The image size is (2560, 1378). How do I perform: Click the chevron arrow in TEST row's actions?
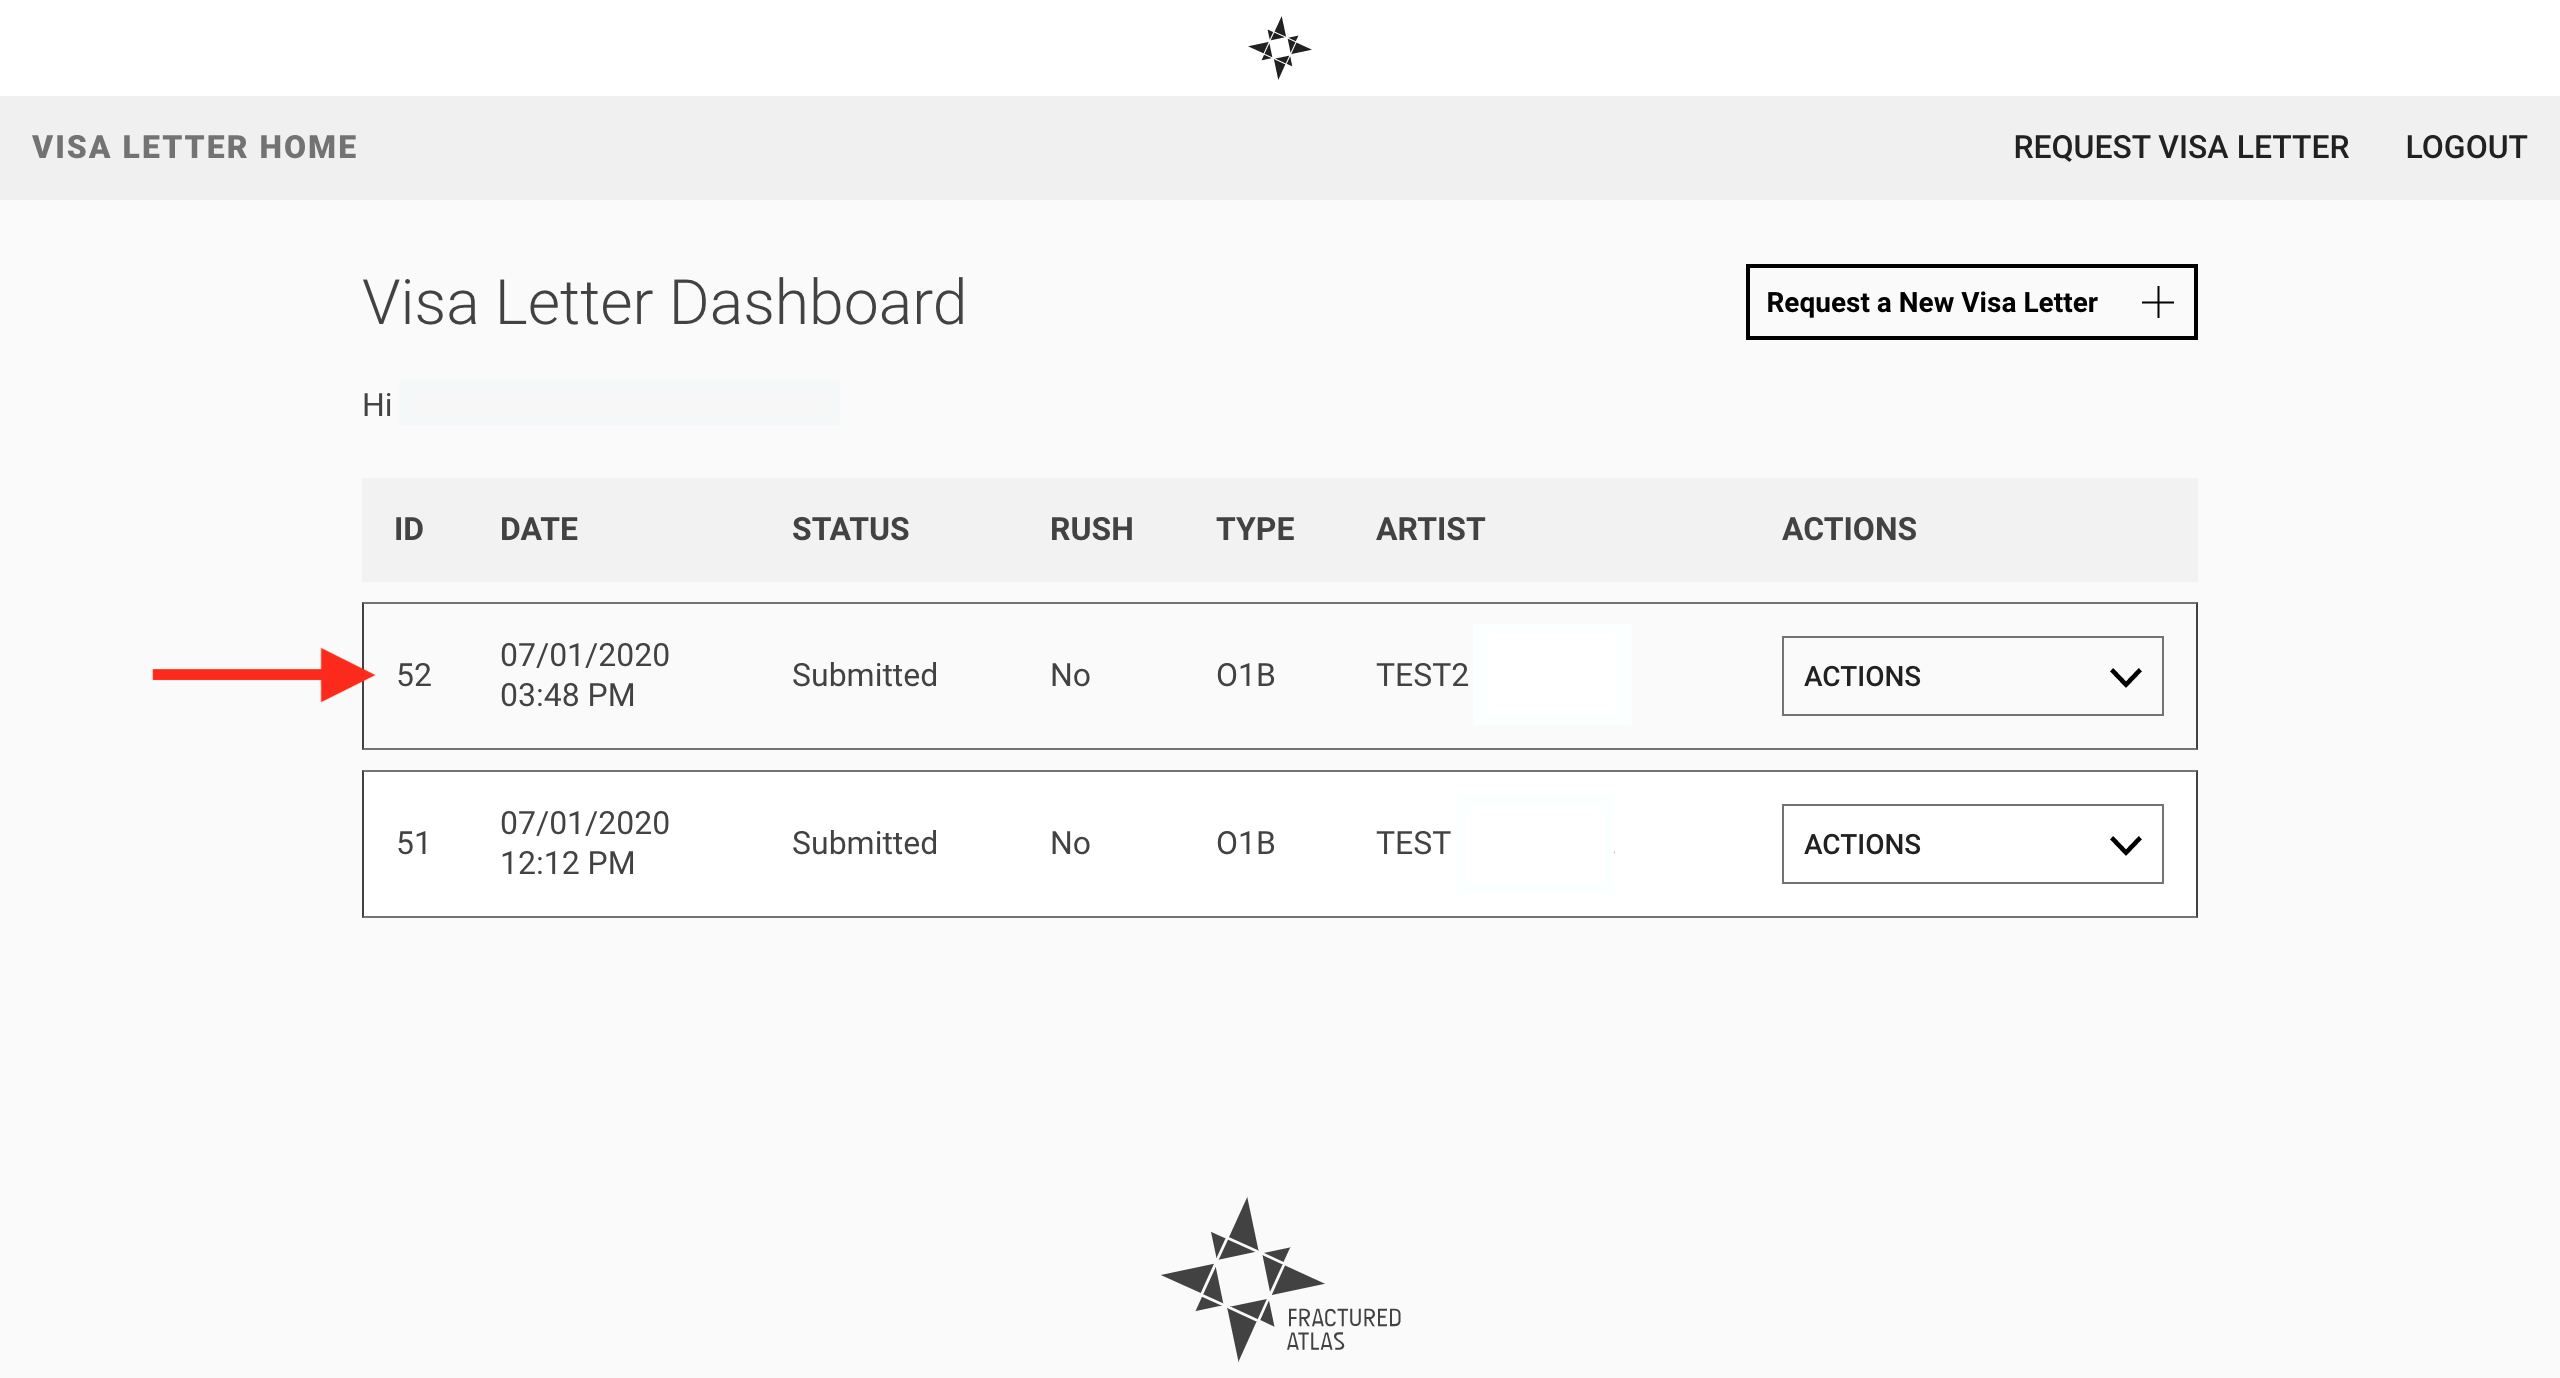[2125, 845]
